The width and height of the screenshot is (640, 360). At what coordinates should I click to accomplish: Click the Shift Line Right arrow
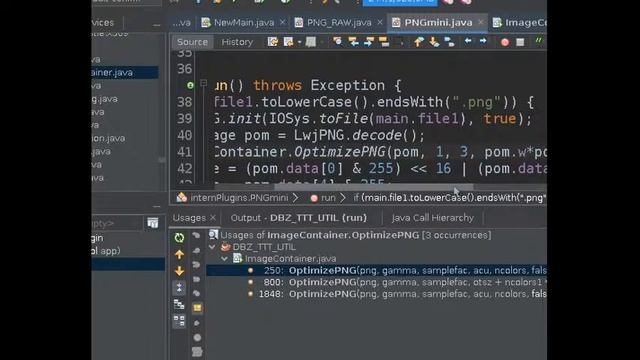[483, 41]
